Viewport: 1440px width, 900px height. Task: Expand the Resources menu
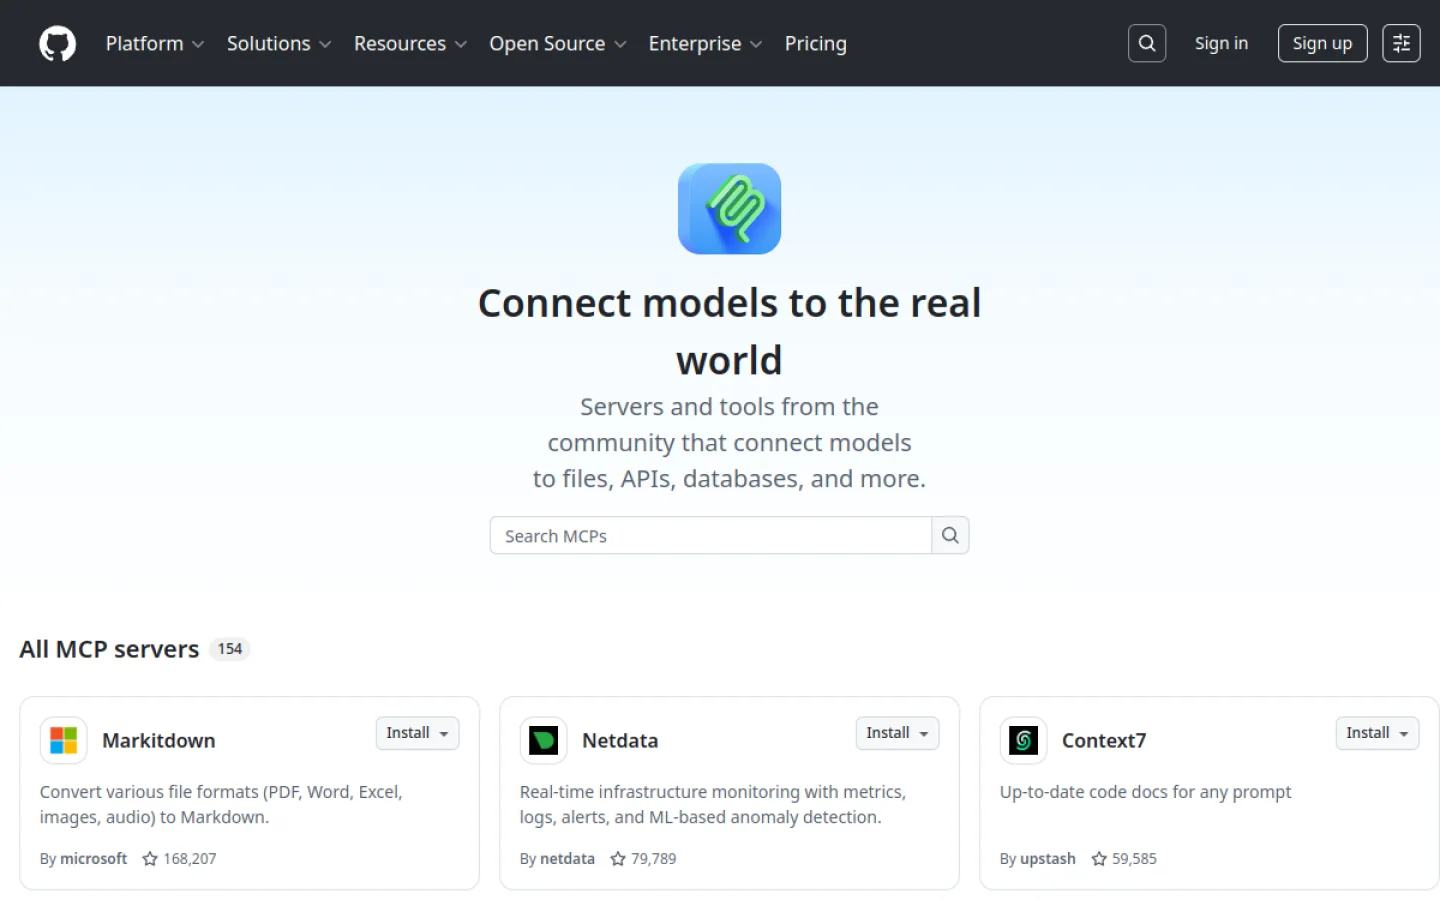[x=410, y=44]
